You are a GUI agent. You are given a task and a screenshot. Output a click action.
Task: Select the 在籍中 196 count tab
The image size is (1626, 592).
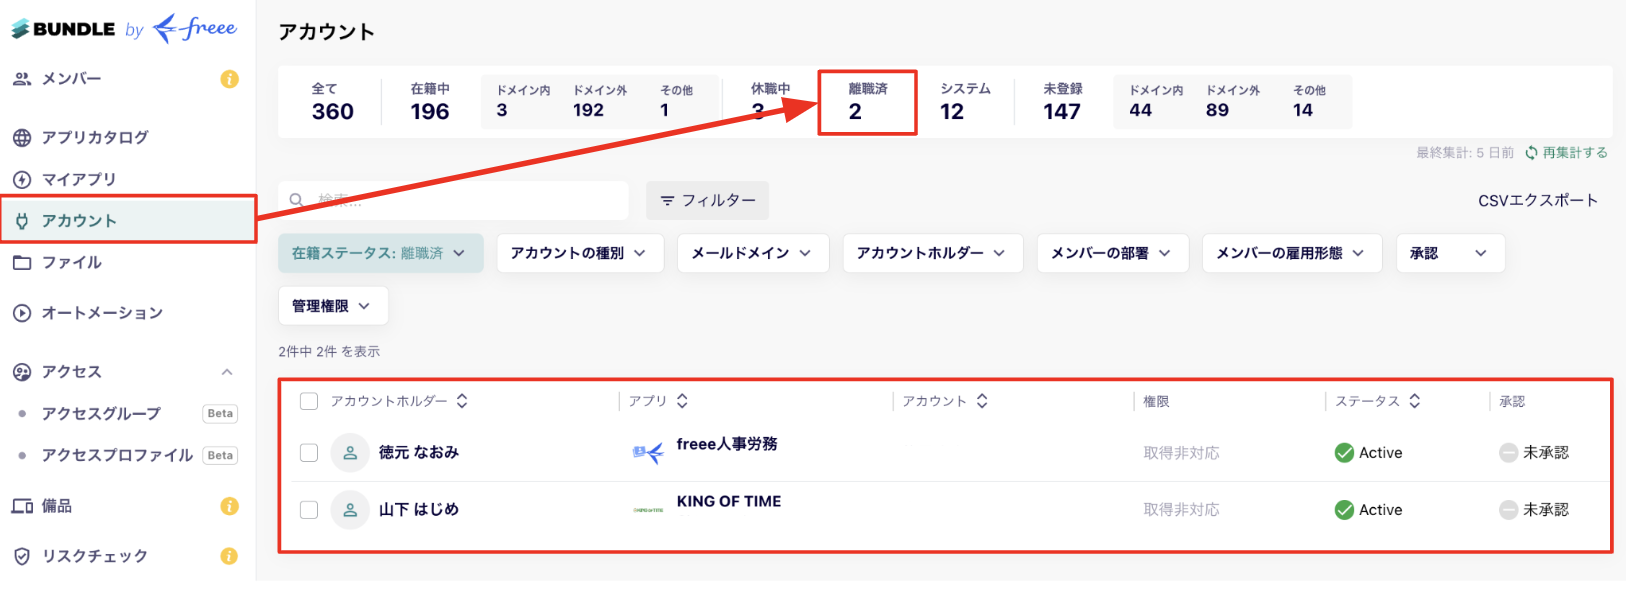(430, 101)
